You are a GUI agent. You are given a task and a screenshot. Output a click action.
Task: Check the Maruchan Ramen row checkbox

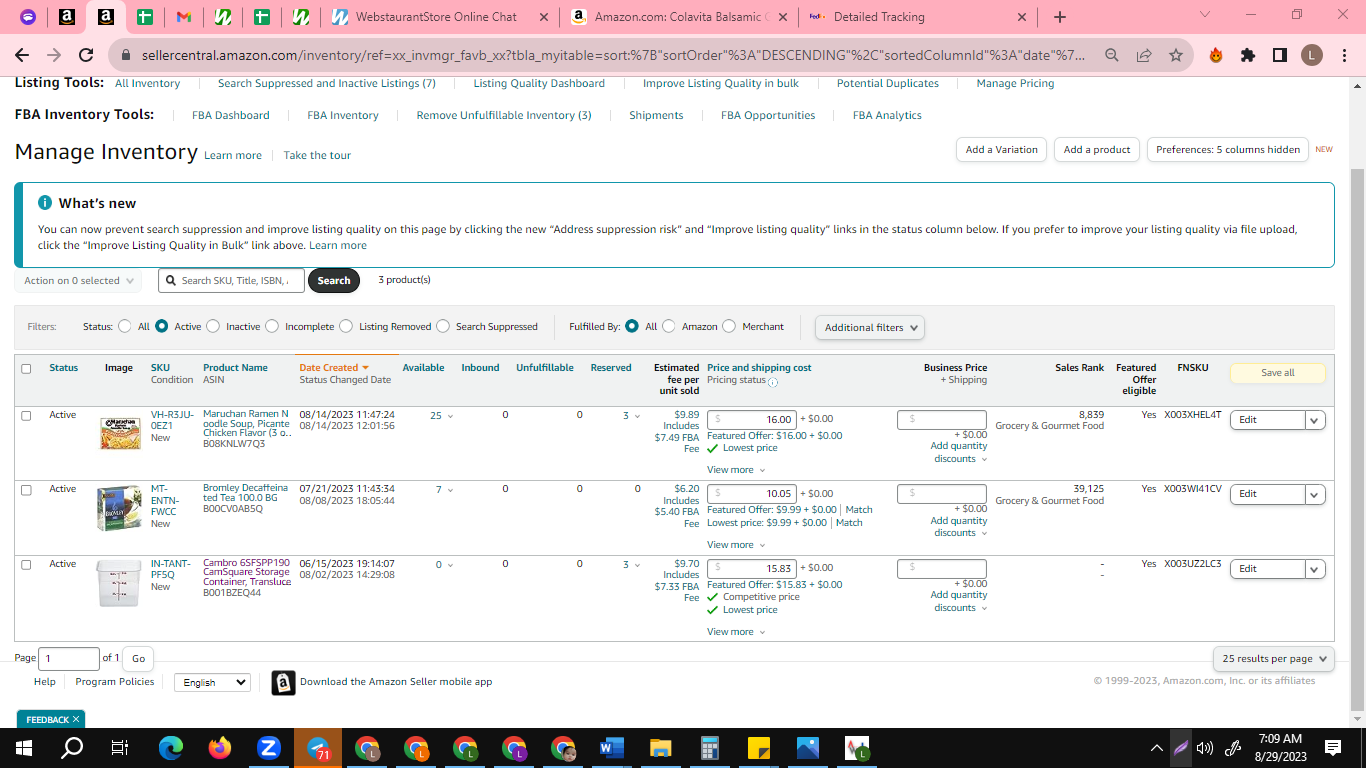click(26, 415)
